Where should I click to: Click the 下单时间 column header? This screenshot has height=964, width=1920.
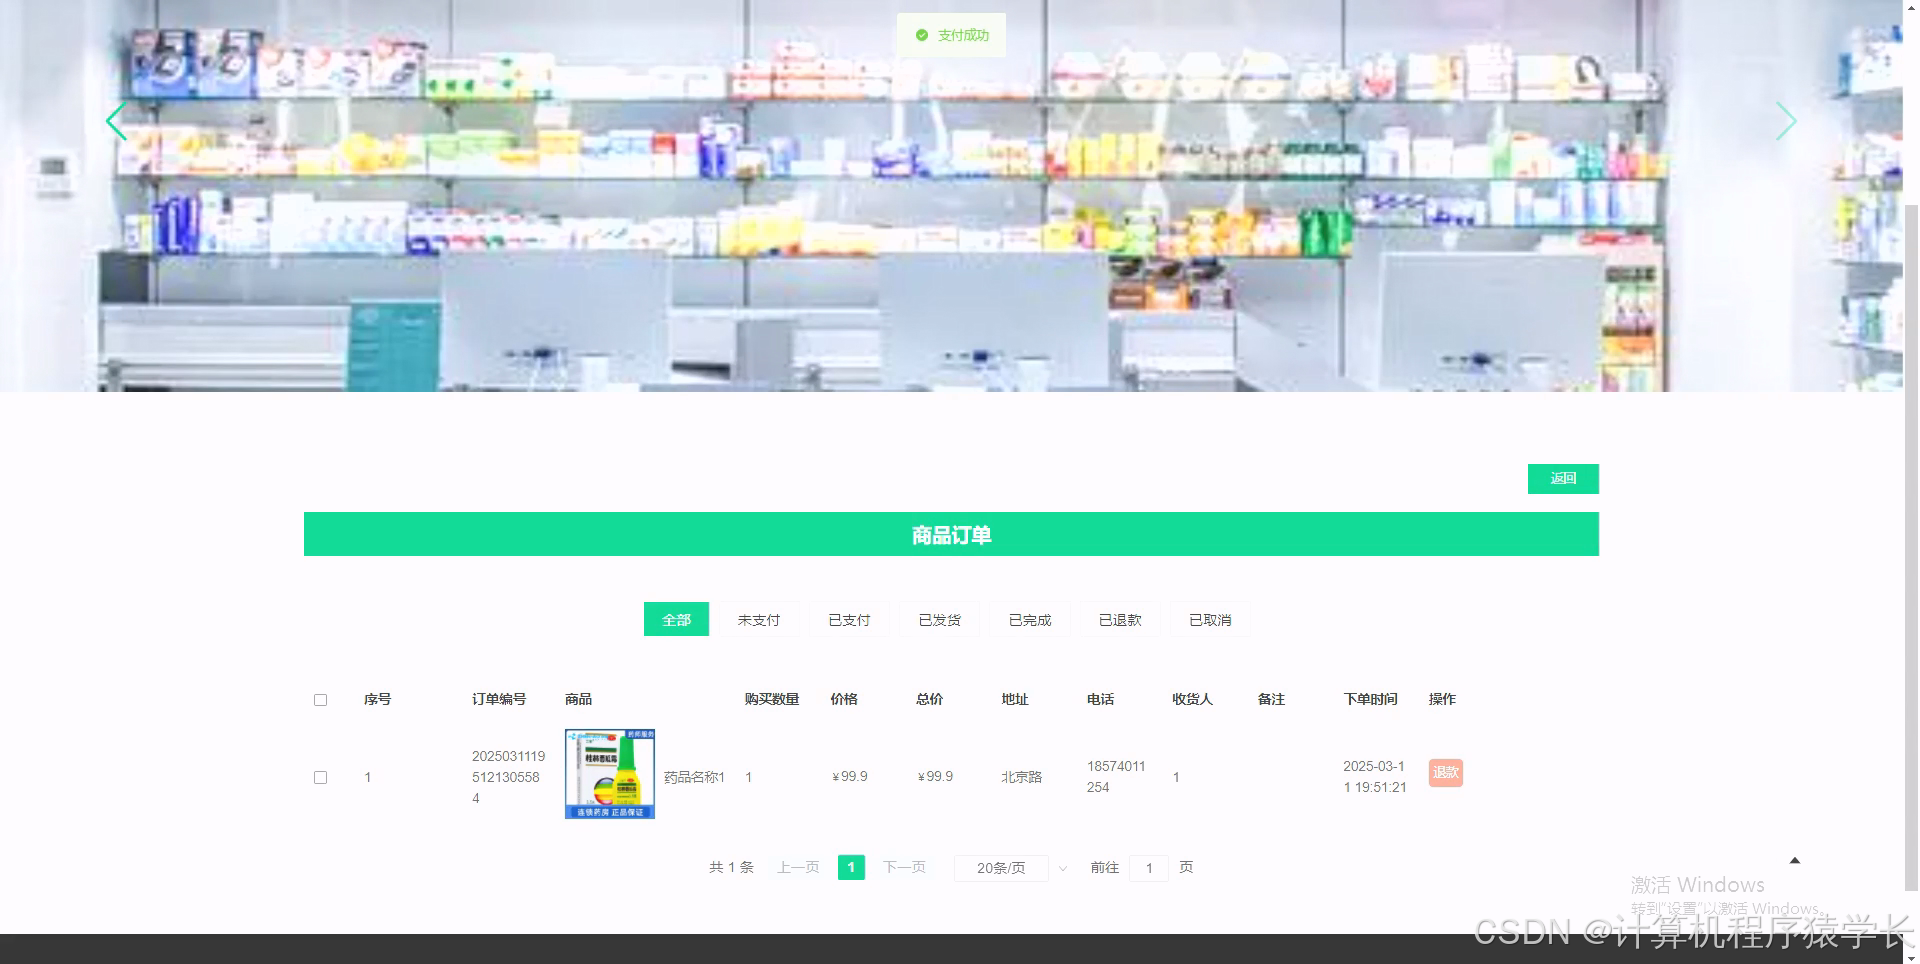[1370, 699]
